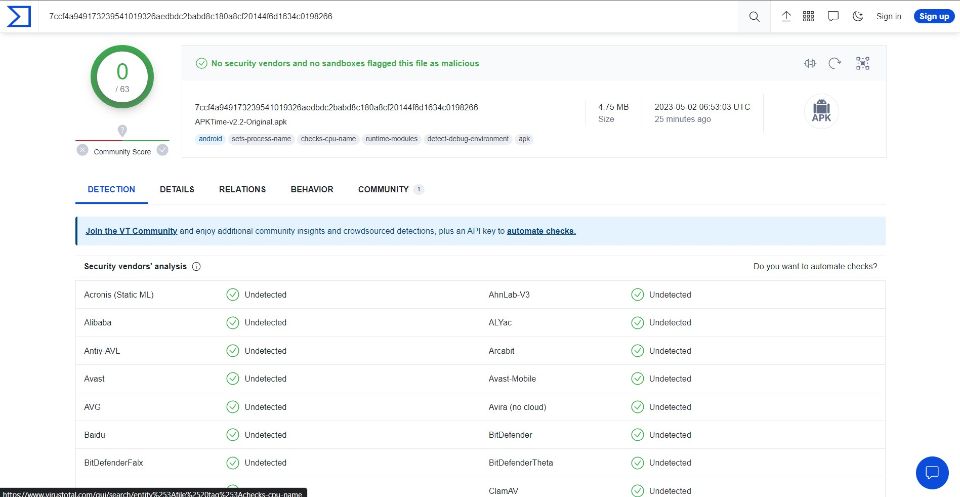Click info icon beside Security vendors' analysis
The width and height of the screenshot is (960, 497).
[196, 267]
